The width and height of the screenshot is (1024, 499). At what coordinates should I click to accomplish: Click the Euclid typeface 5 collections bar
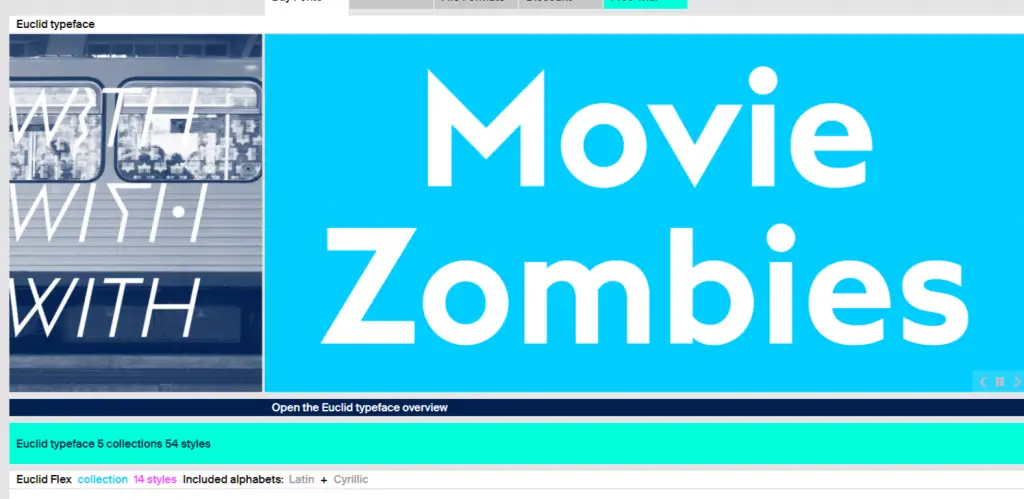(x=517, y=443)
